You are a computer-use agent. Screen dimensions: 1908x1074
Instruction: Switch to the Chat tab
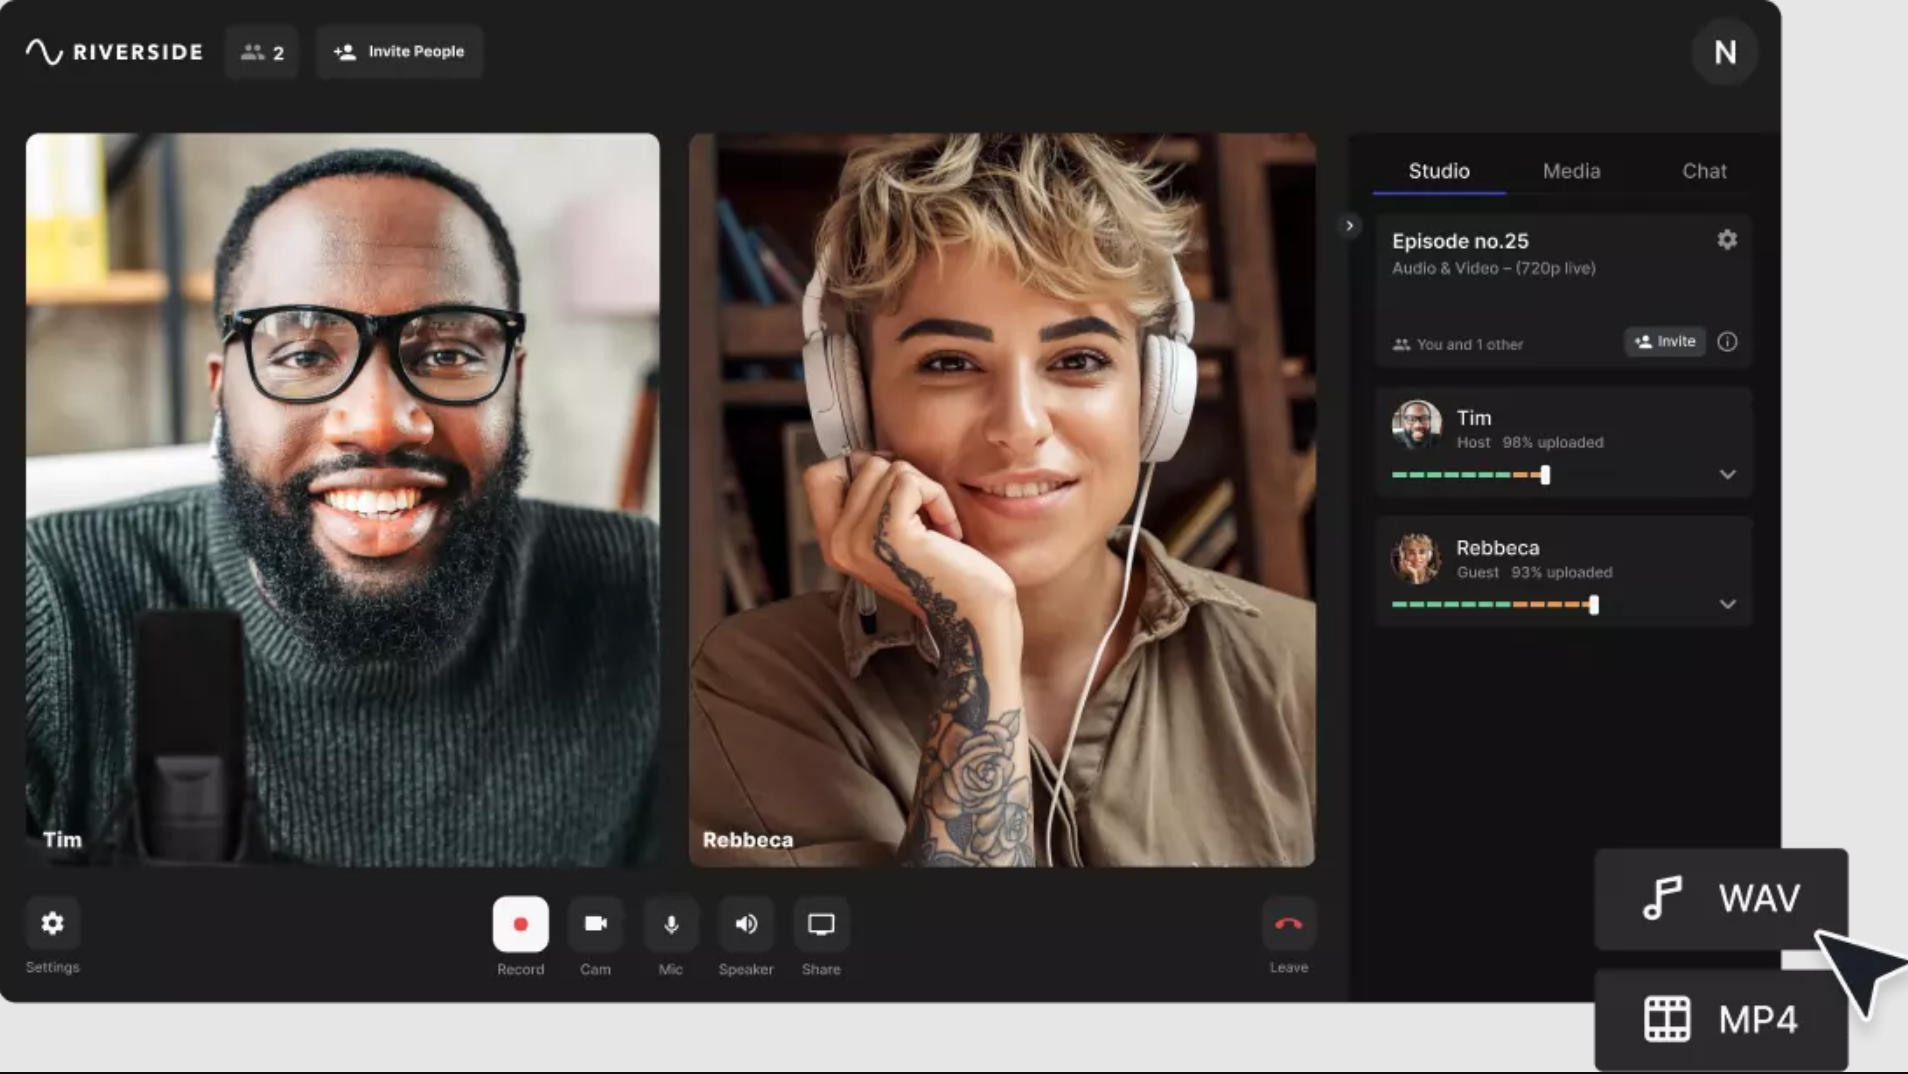pyautogui.click(x=1704, y=171)
